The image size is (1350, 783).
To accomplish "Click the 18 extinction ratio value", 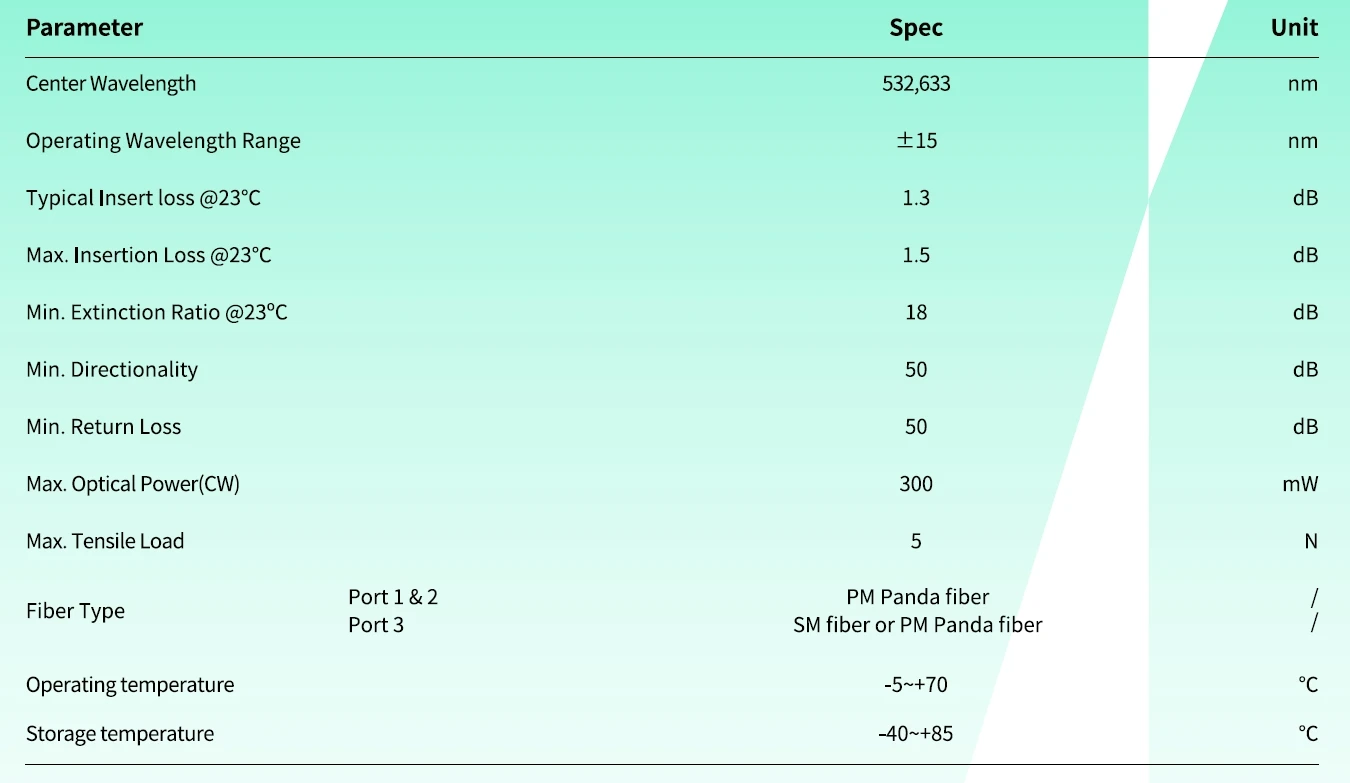I will click(x=916, y=312).
